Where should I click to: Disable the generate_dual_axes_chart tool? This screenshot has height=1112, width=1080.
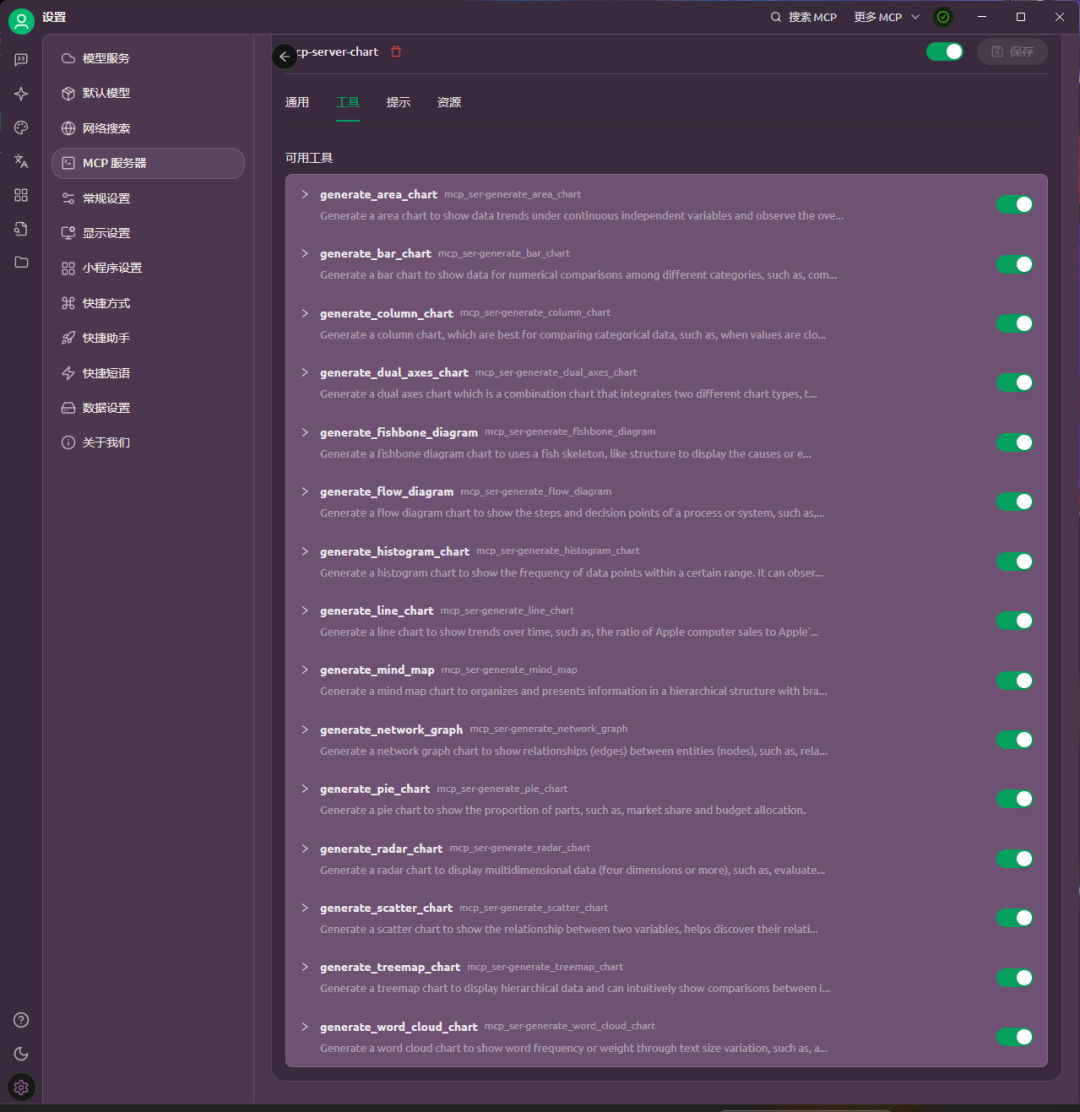coord(1015,383)
